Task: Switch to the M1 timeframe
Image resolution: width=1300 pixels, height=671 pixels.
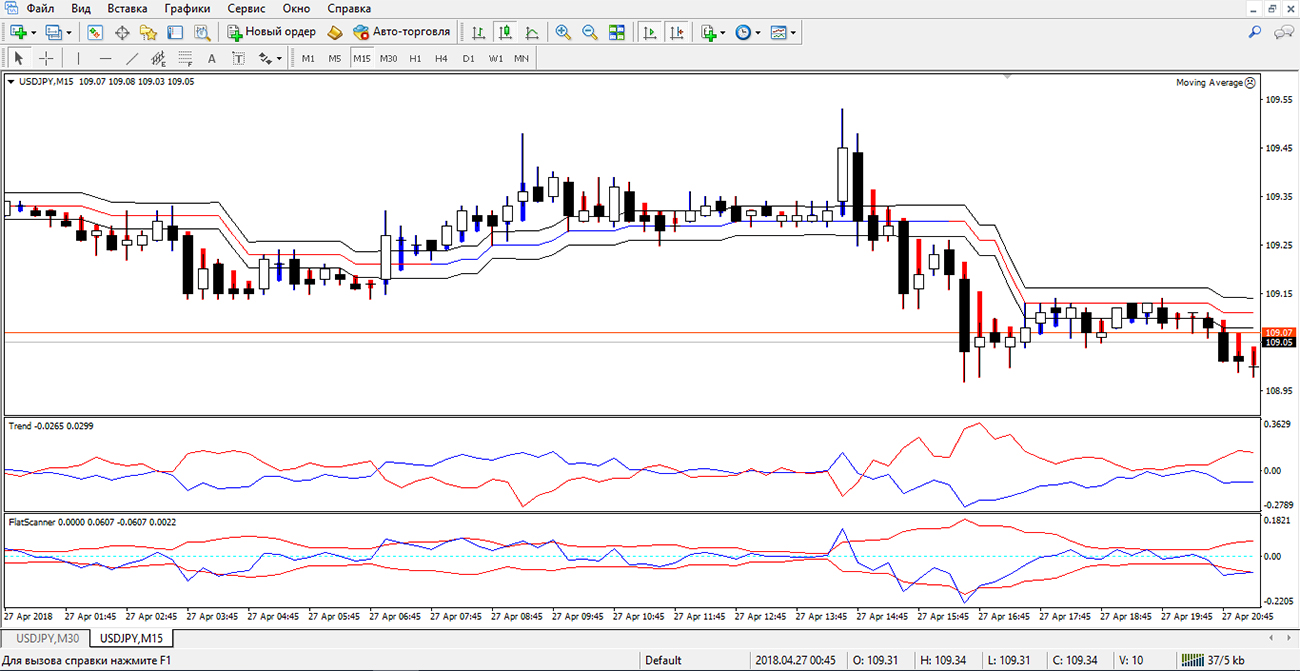Action: pos(308,58)
